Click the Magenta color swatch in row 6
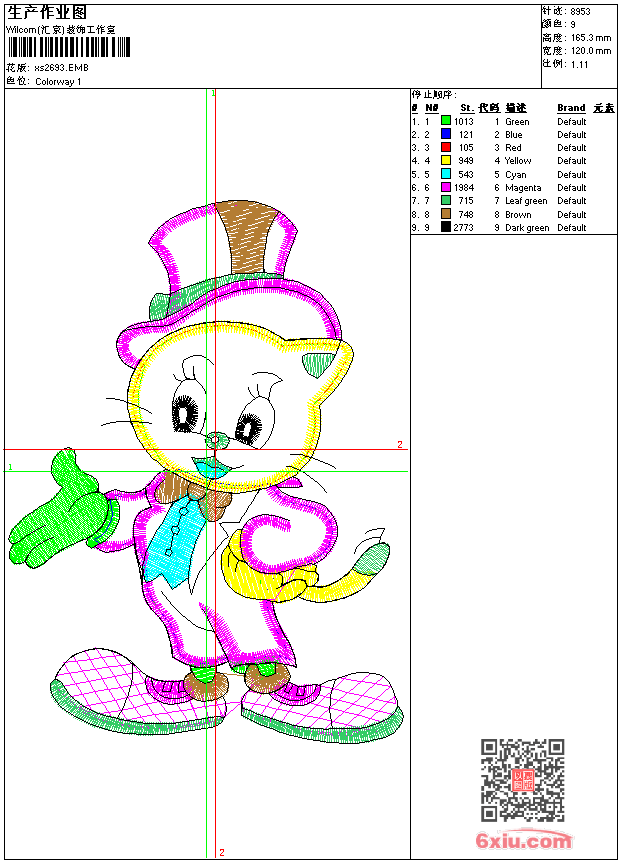This screenshot has width=620, height=860. tap(446, 188)
